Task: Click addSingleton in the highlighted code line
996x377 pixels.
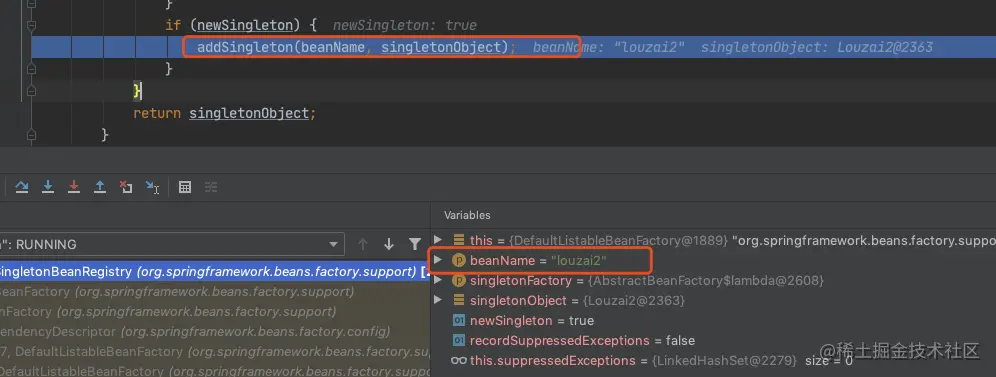Action: 245,47
